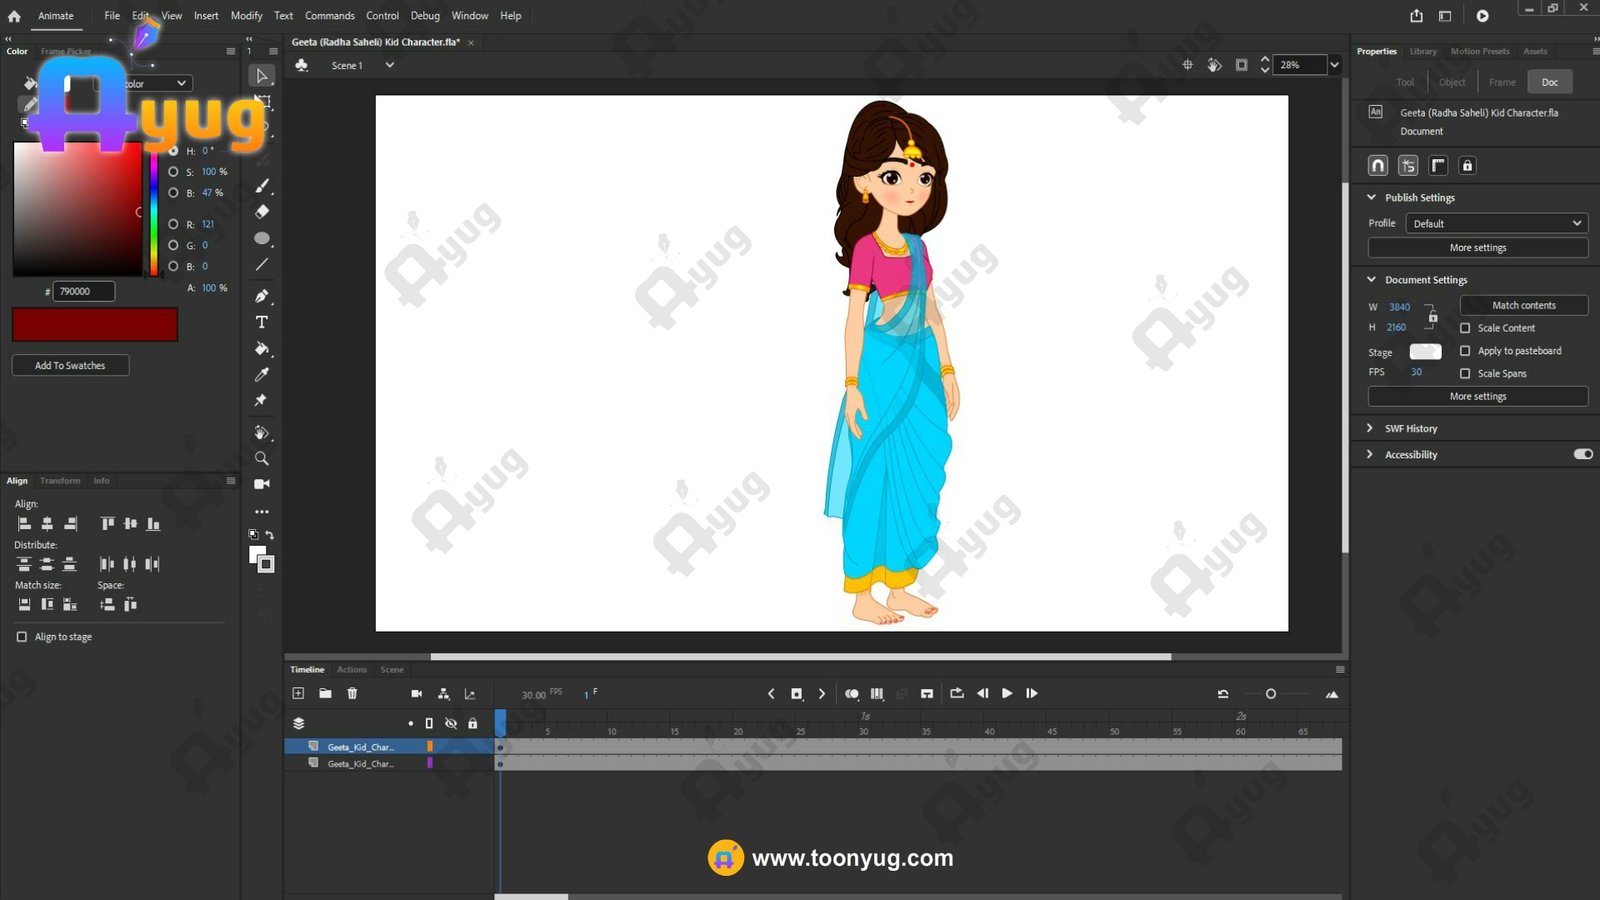Open the Window menu
Viewport: 1600px width, 900px height.
(470, 16)
